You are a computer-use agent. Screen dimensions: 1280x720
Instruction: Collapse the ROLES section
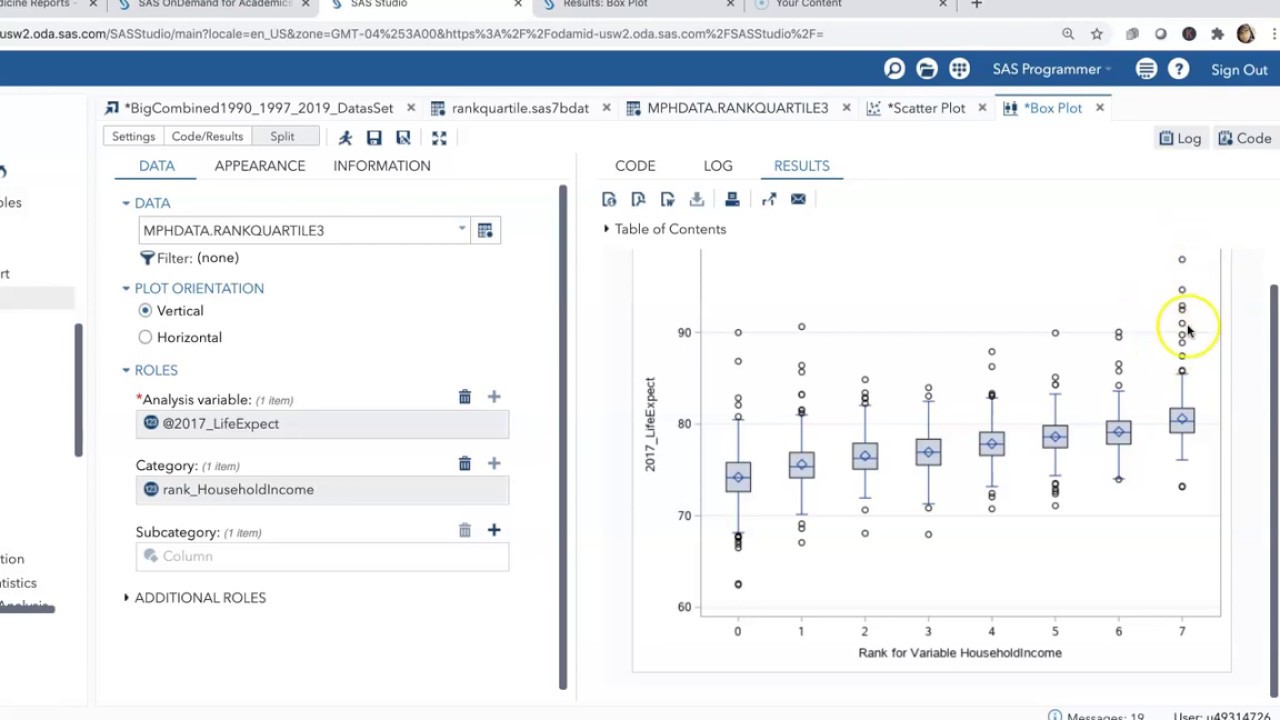coord(126,370)
